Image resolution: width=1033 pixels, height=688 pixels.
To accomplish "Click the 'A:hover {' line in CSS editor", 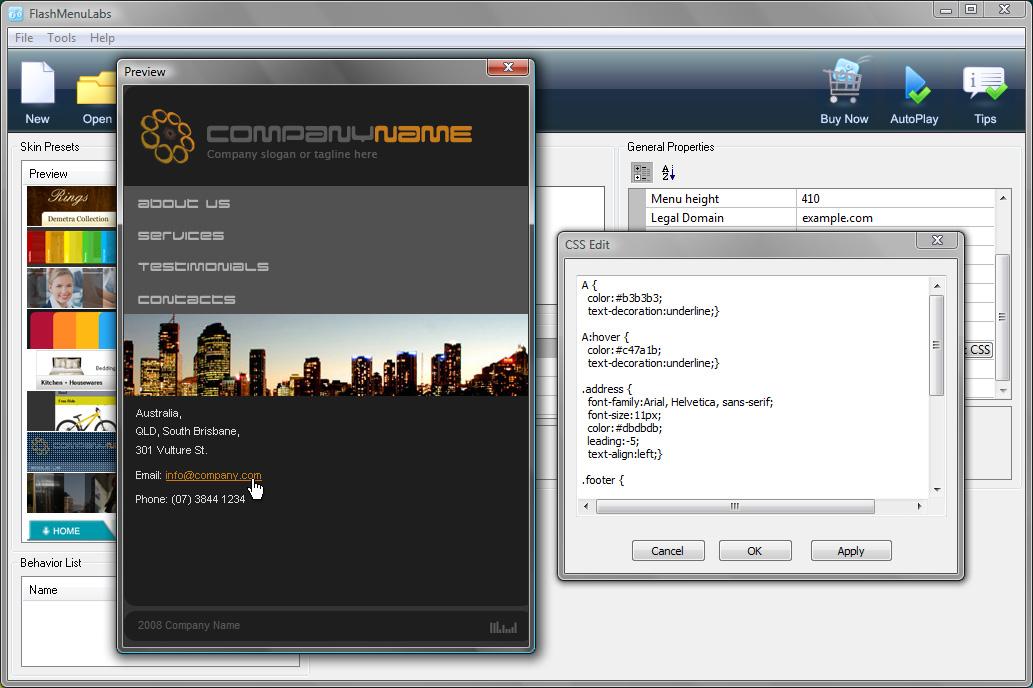I will (605, 337).
